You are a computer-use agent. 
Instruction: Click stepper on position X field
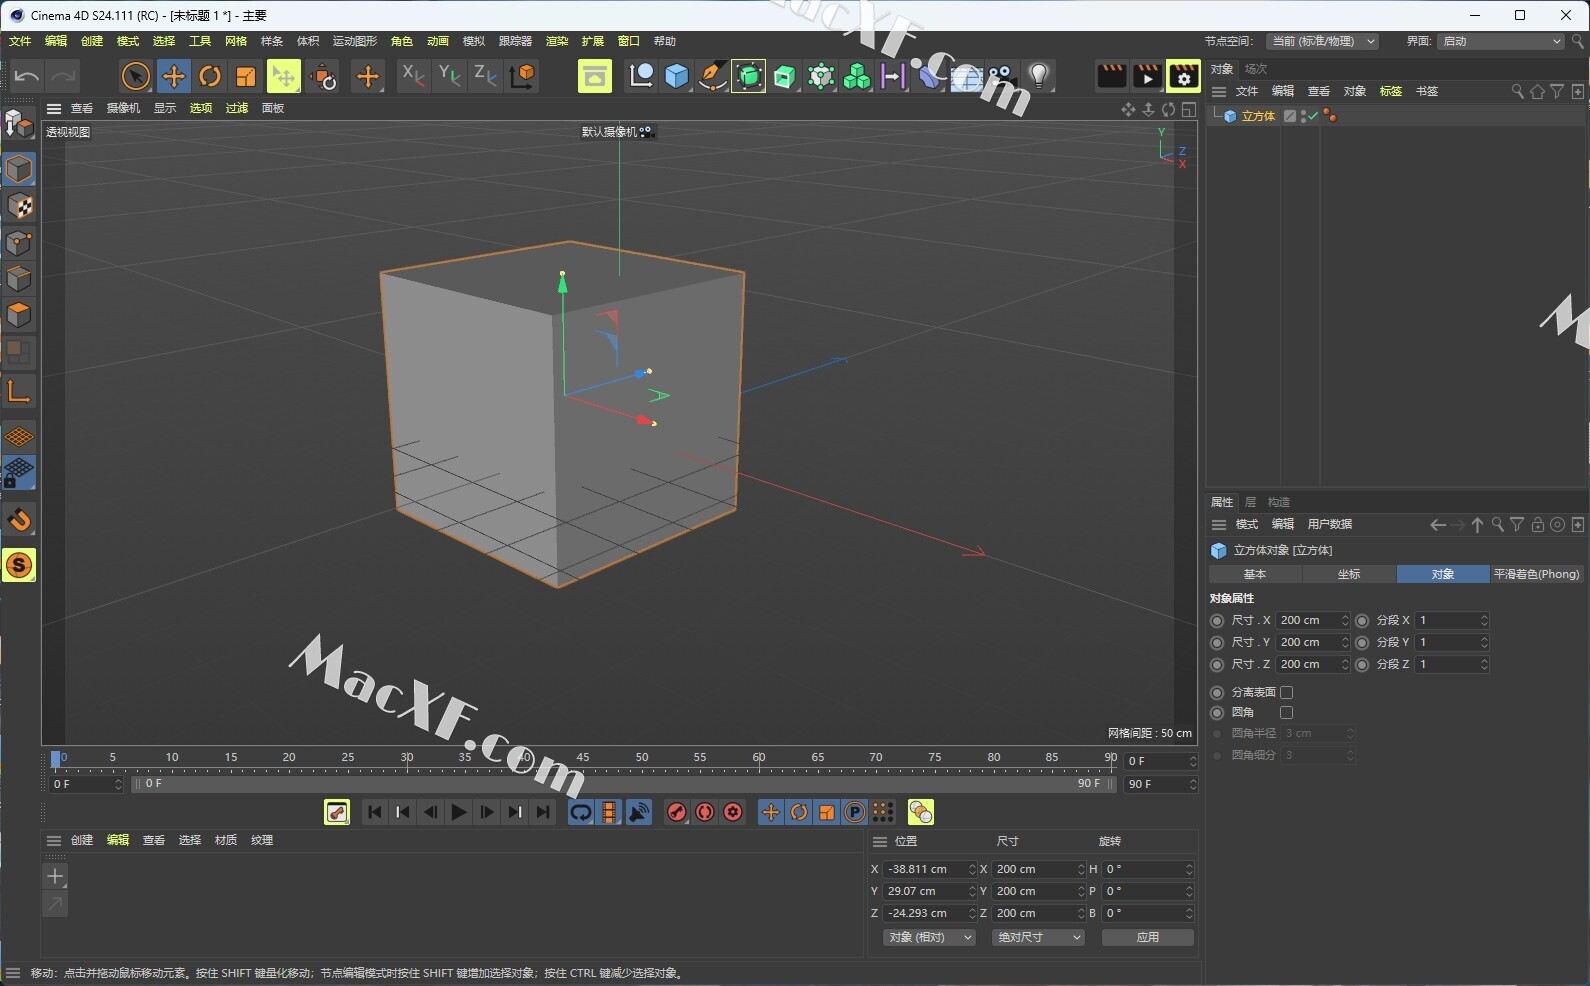click(x=971, y=869)
